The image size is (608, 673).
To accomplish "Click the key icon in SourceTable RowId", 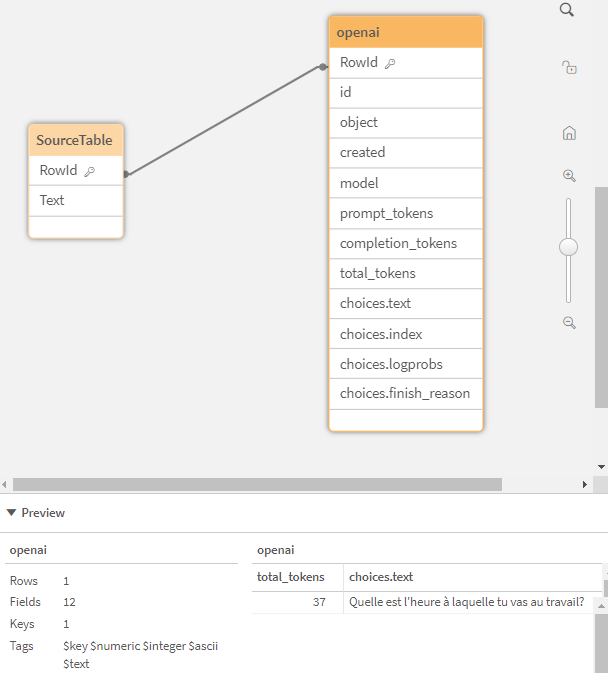I will pos(89,171).
